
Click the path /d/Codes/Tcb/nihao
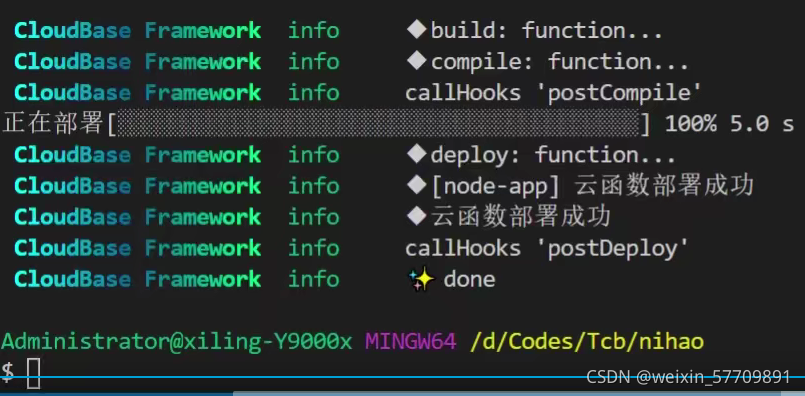[x=587, y=342]
